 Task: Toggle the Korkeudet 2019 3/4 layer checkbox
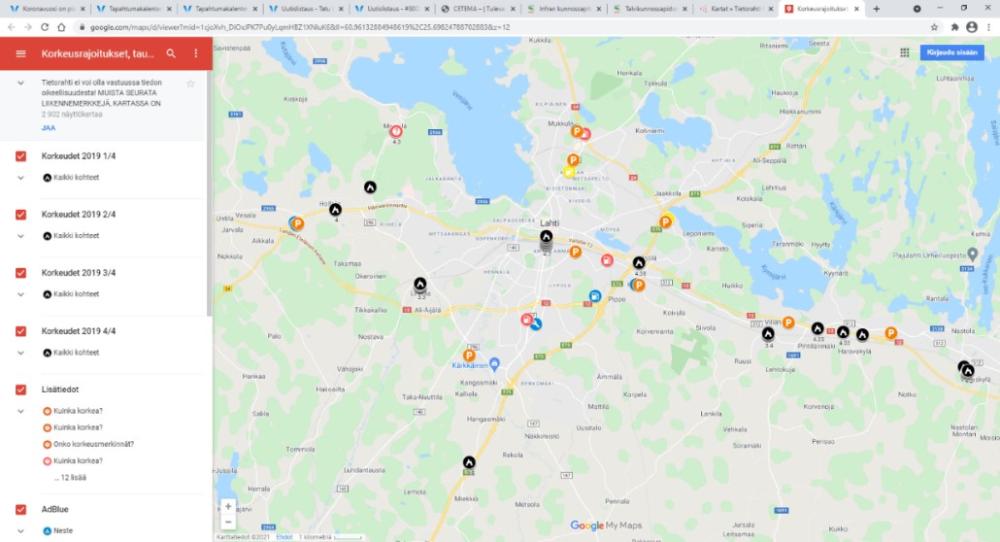[21, 273]
